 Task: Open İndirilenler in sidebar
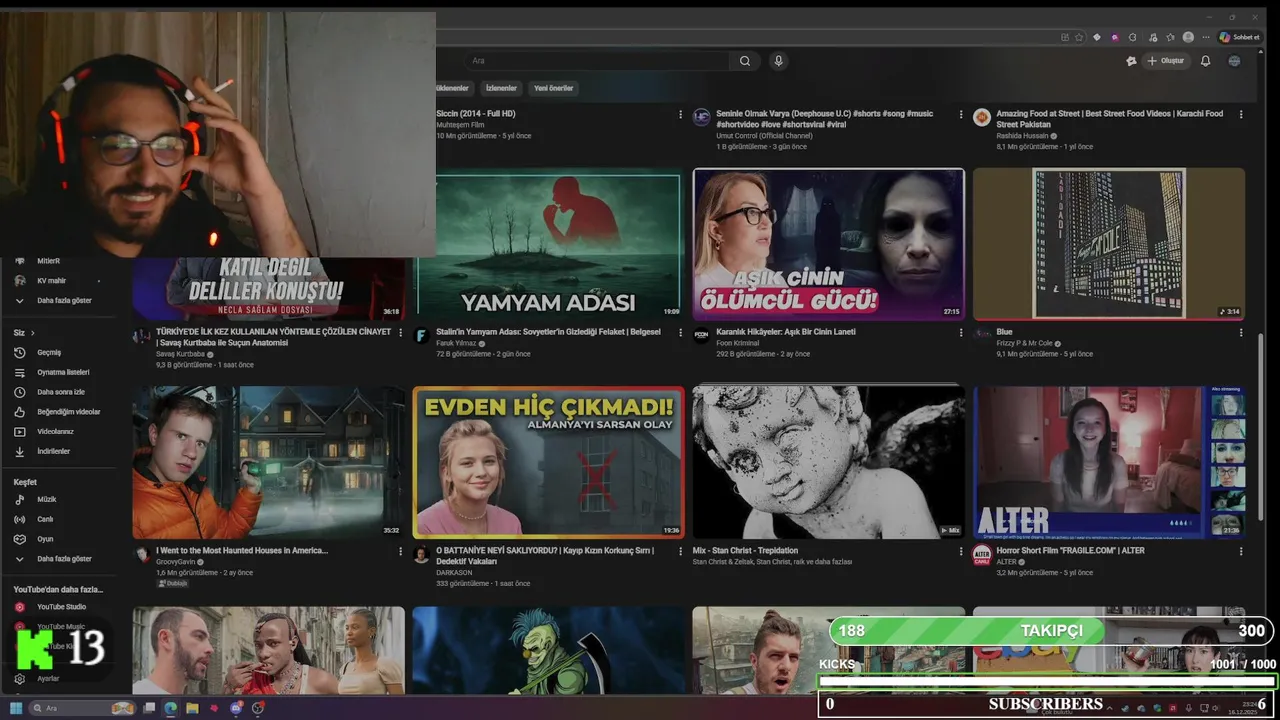tap(60, 452)
